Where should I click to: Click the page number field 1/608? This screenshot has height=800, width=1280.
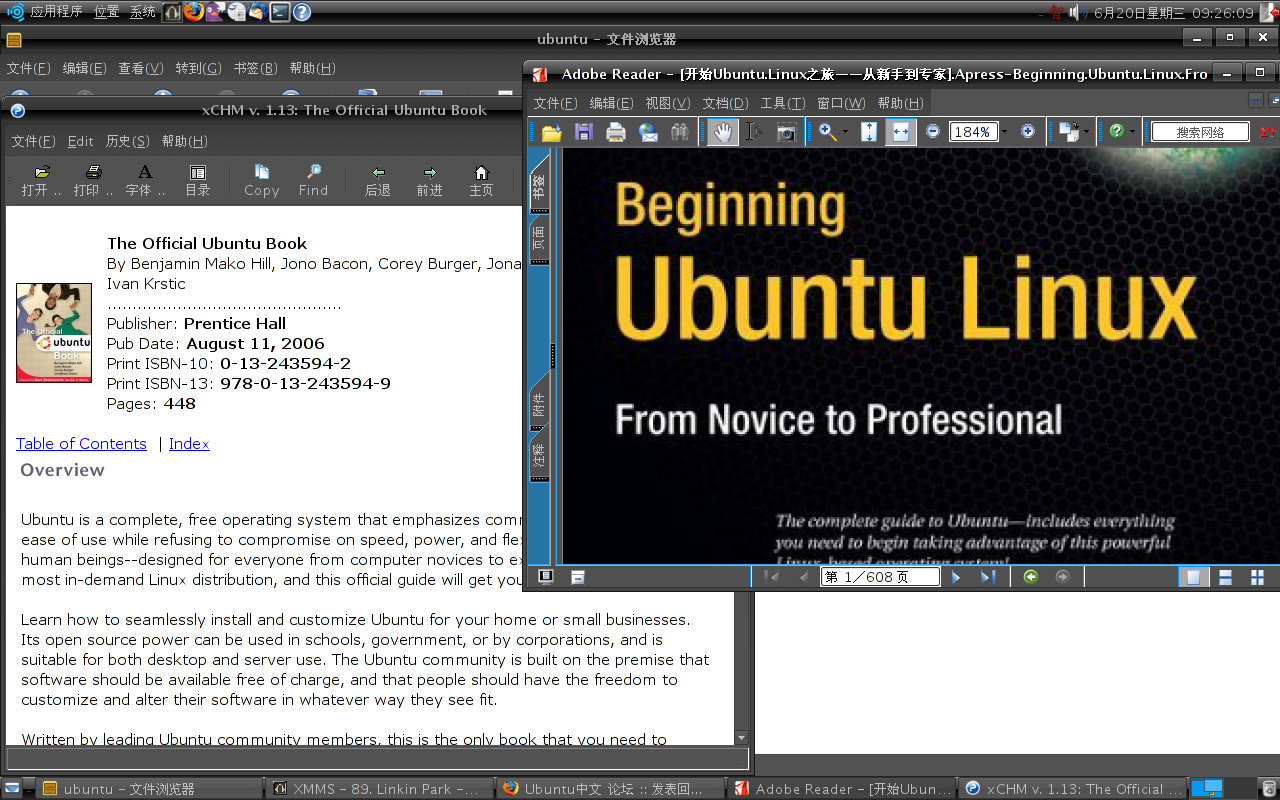[880, 577]
